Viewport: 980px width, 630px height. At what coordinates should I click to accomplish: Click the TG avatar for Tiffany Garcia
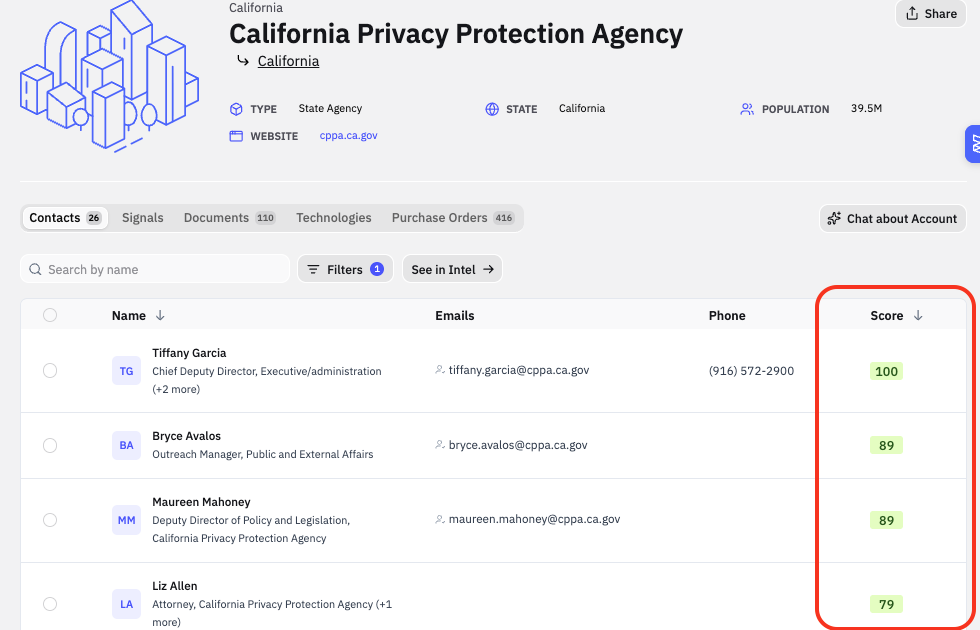[x=126, y=371]
